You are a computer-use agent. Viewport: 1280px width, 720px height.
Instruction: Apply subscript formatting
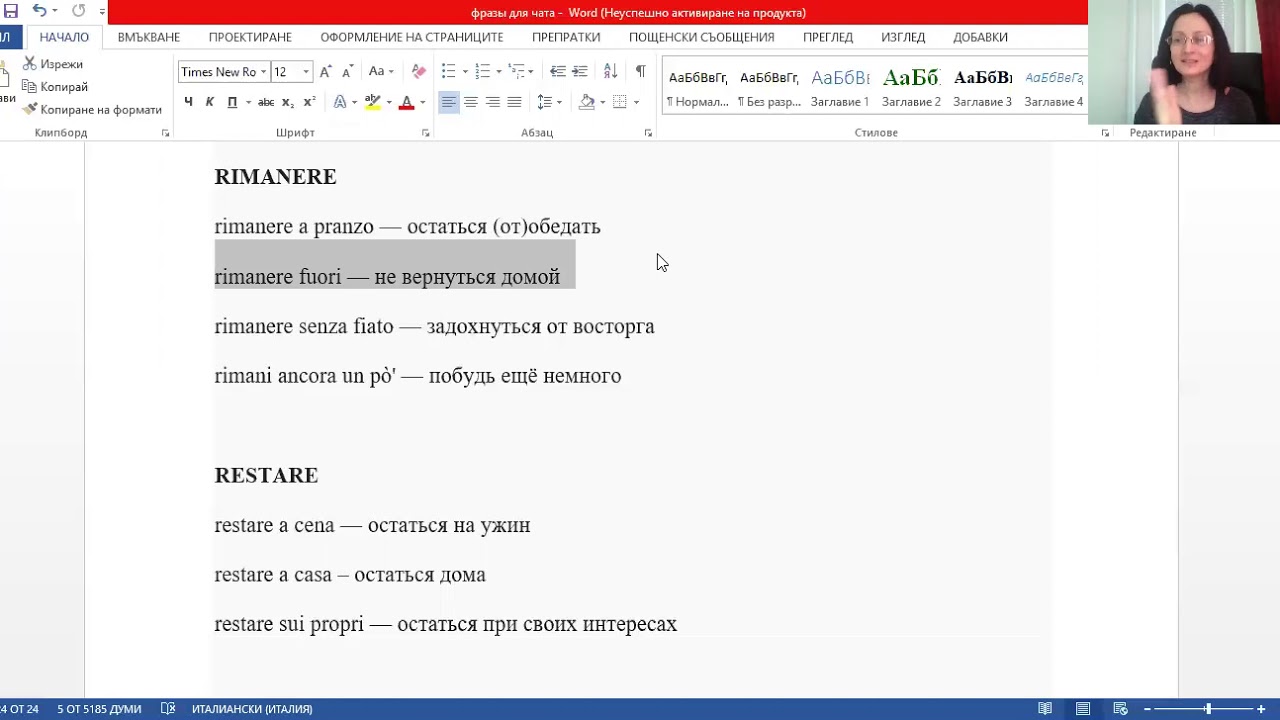point(288,102)
